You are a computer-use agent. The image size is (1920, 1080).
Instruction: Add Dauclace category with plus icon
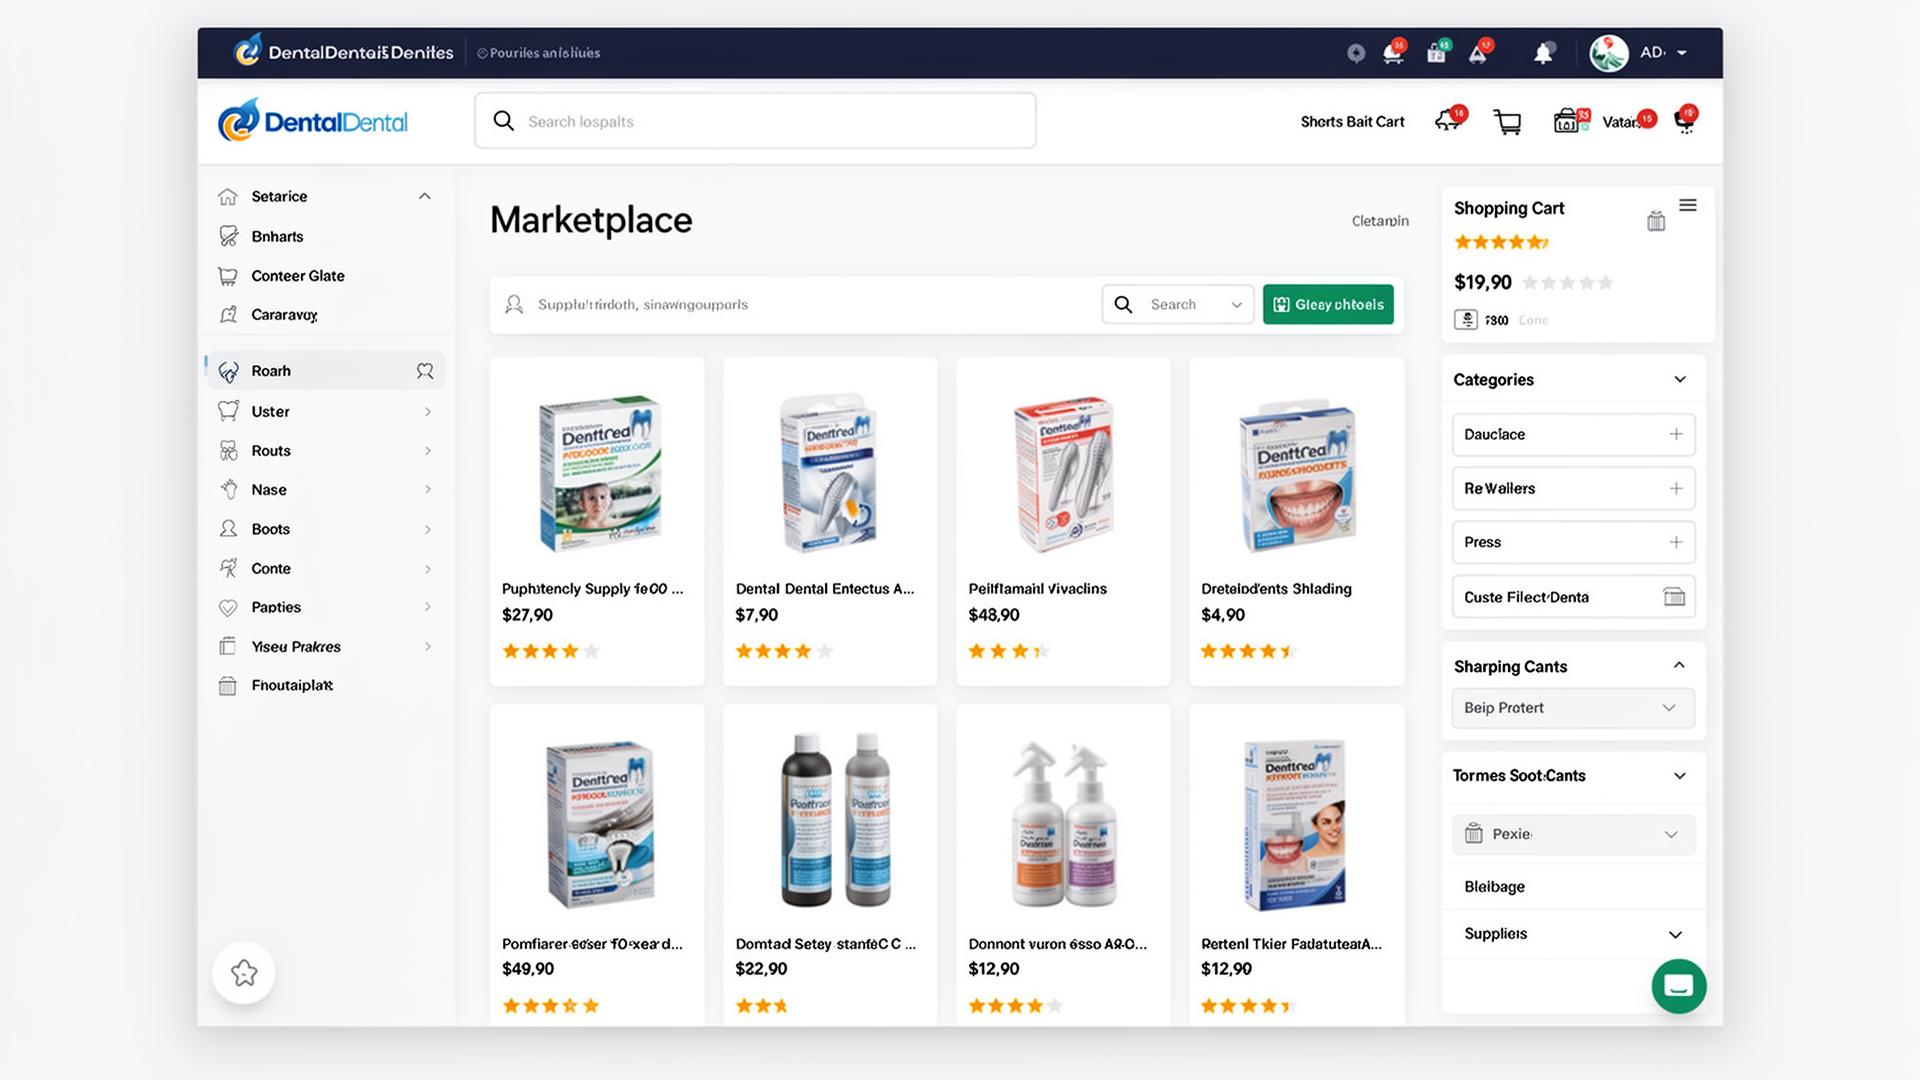pyautogui.click(x=1676, y=434)
